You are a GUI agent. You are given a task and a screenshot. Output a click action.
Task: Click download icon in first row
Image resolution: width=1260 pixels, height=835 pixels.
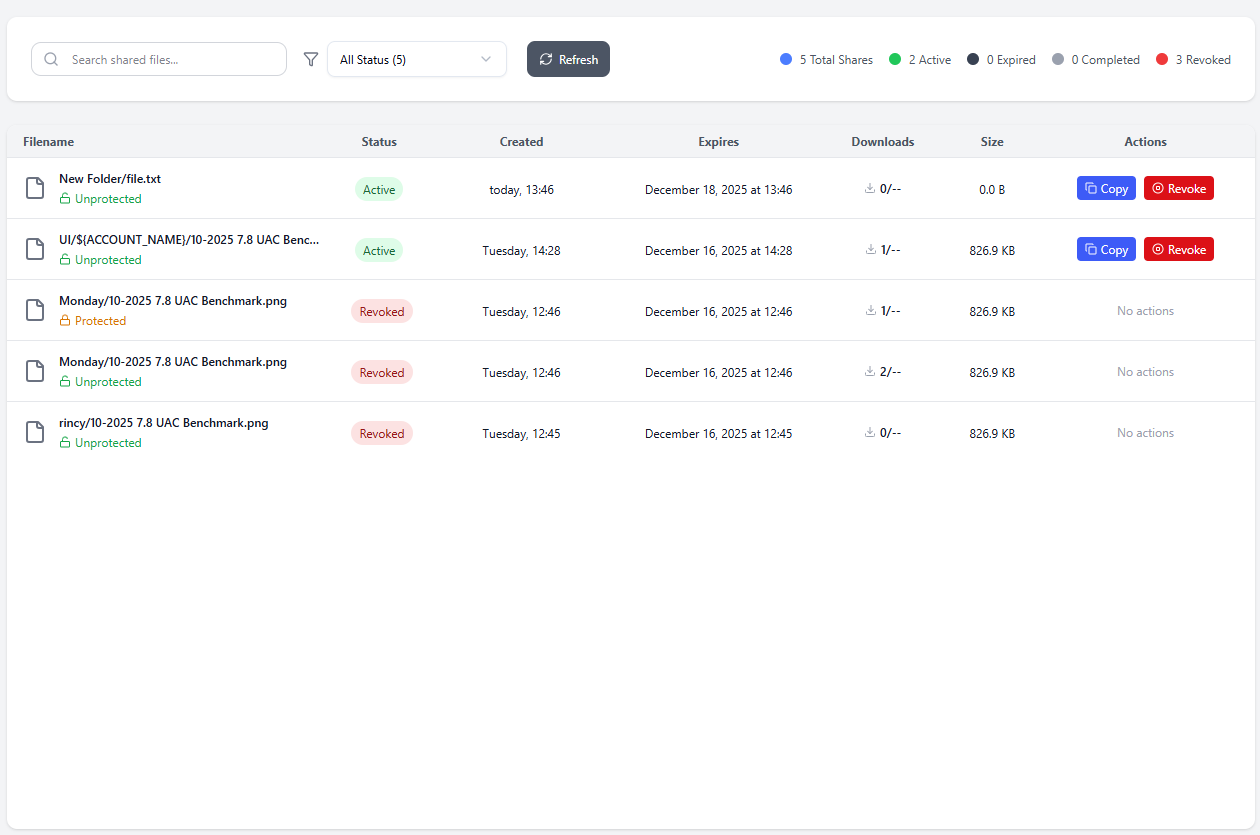(x=870, y=189)
